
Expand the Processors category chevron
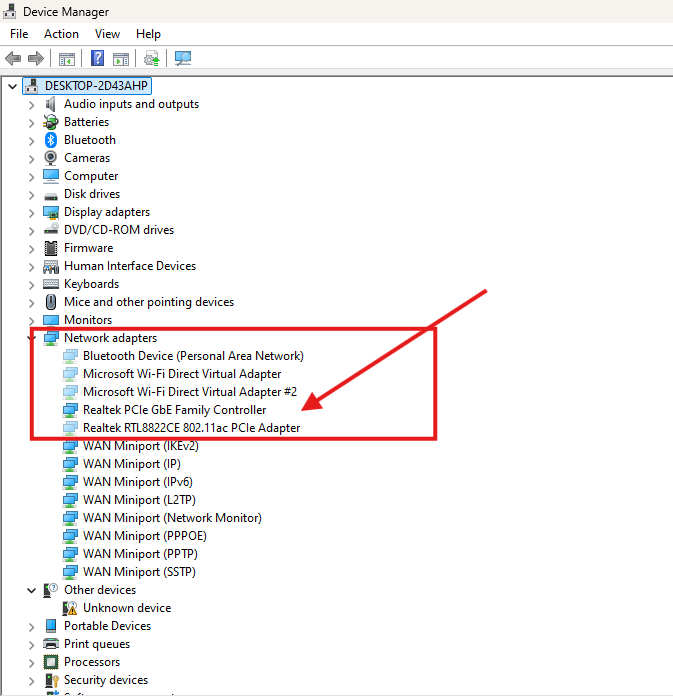coord(31,663)
